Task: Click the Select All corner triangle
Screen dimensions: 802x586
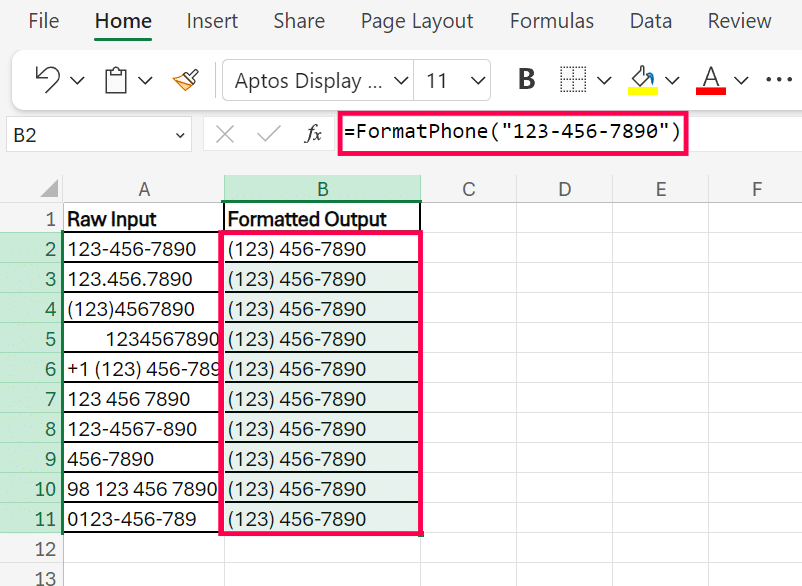Action: coord(50,189)
